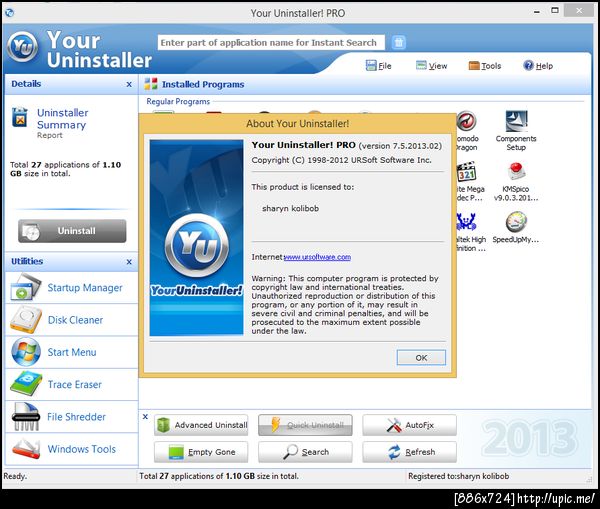Click the version 7.5.2013.02 text

[400, 146]
